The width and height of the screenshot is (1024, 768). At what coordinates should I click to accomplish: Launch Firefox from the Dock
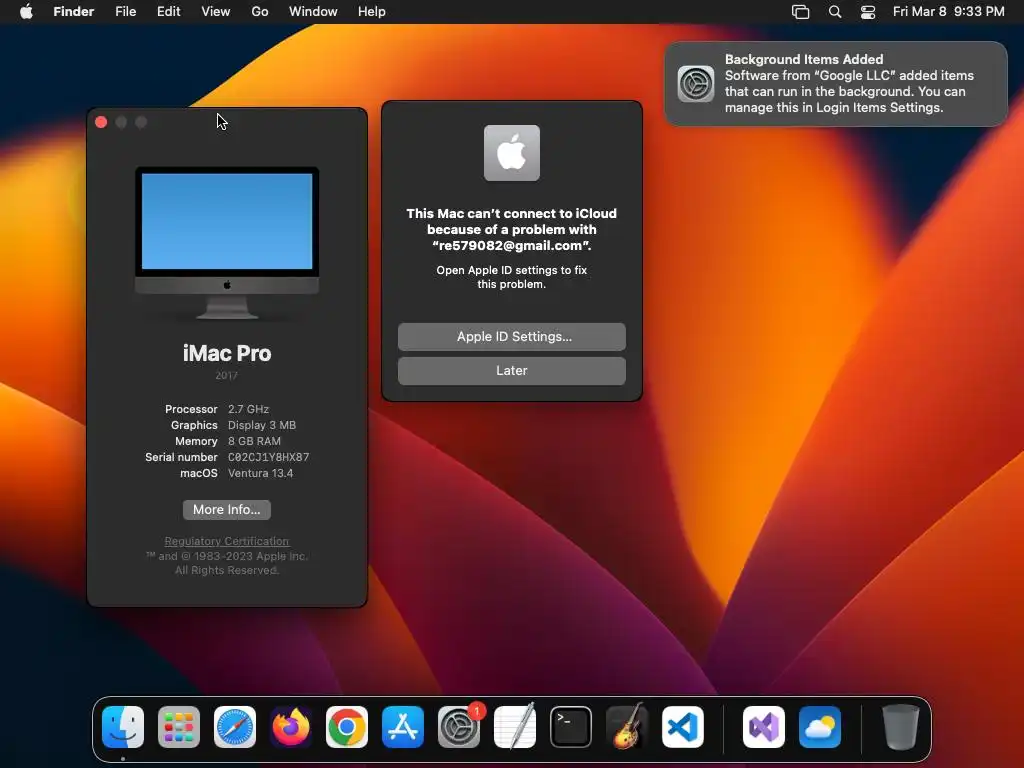point(291,727)
